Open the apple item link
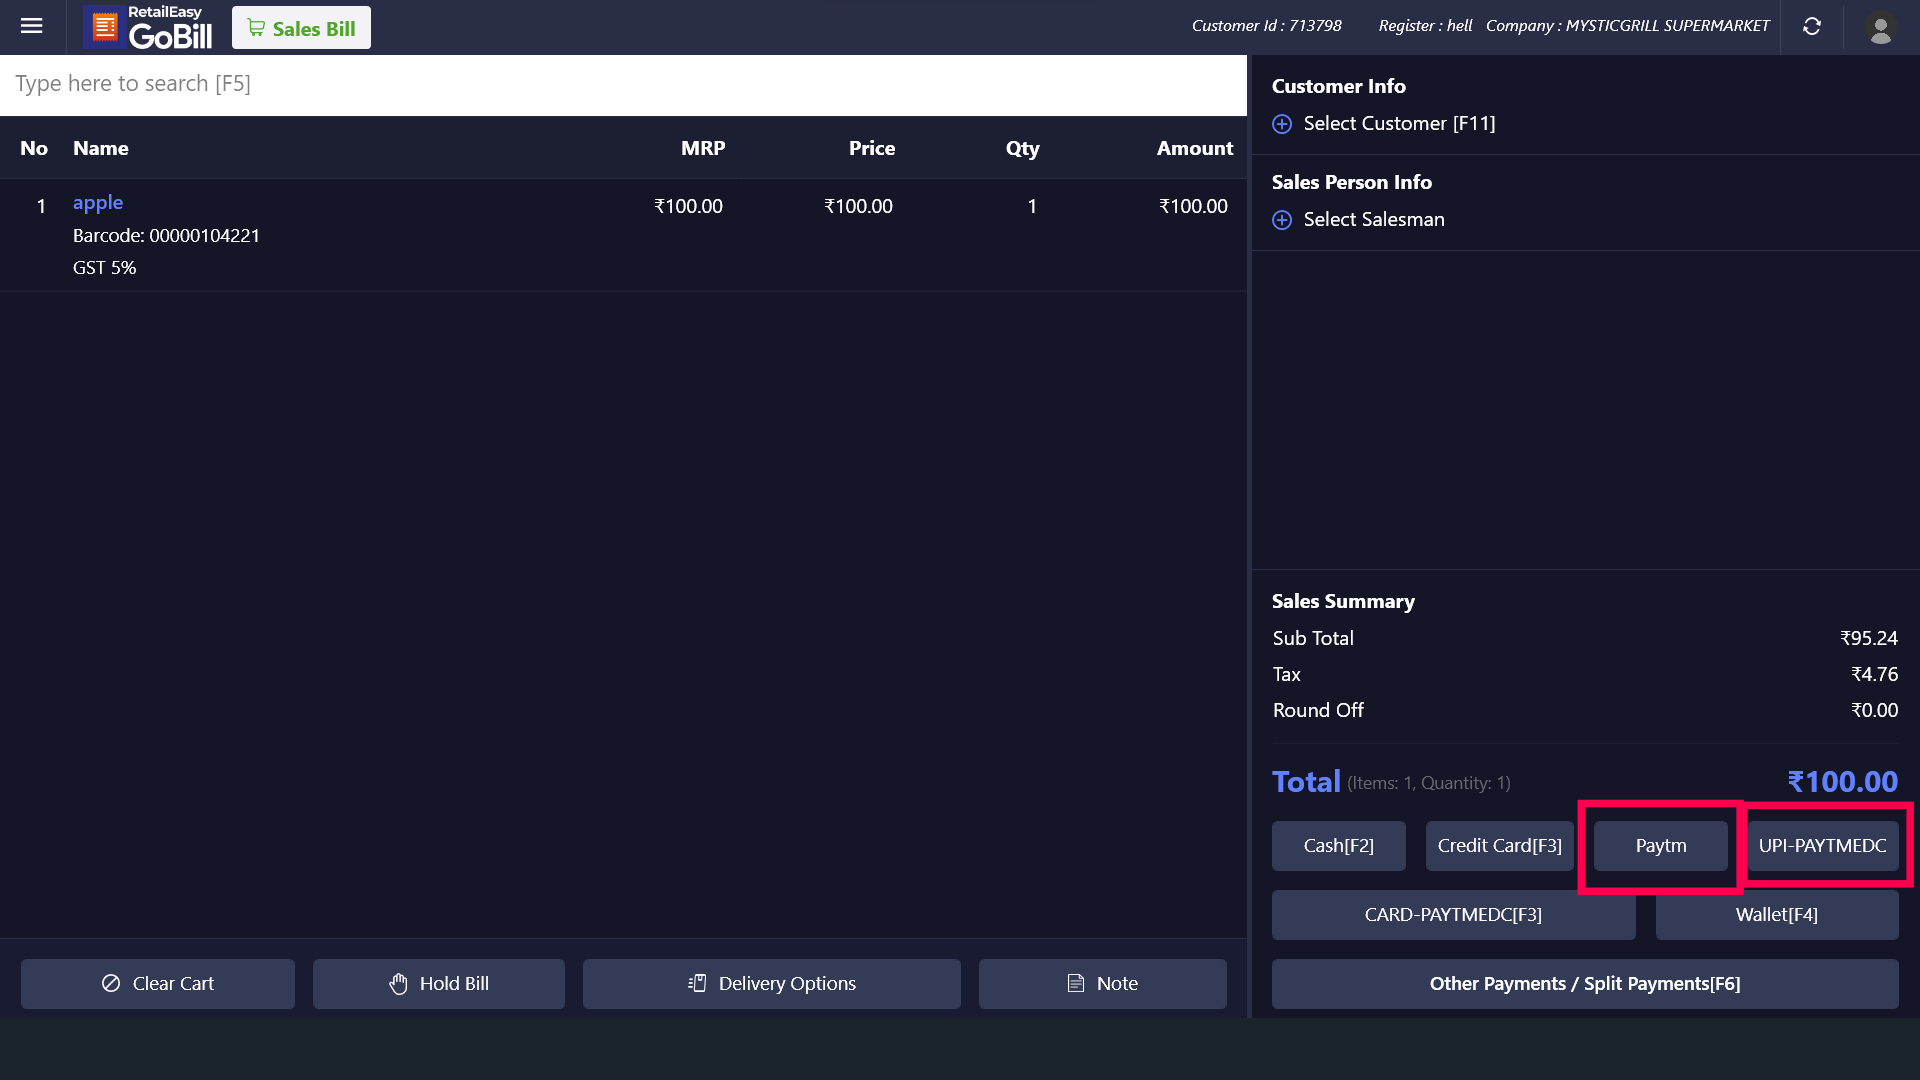This screenshot has width=1920, height=1080. click(98, 203)
